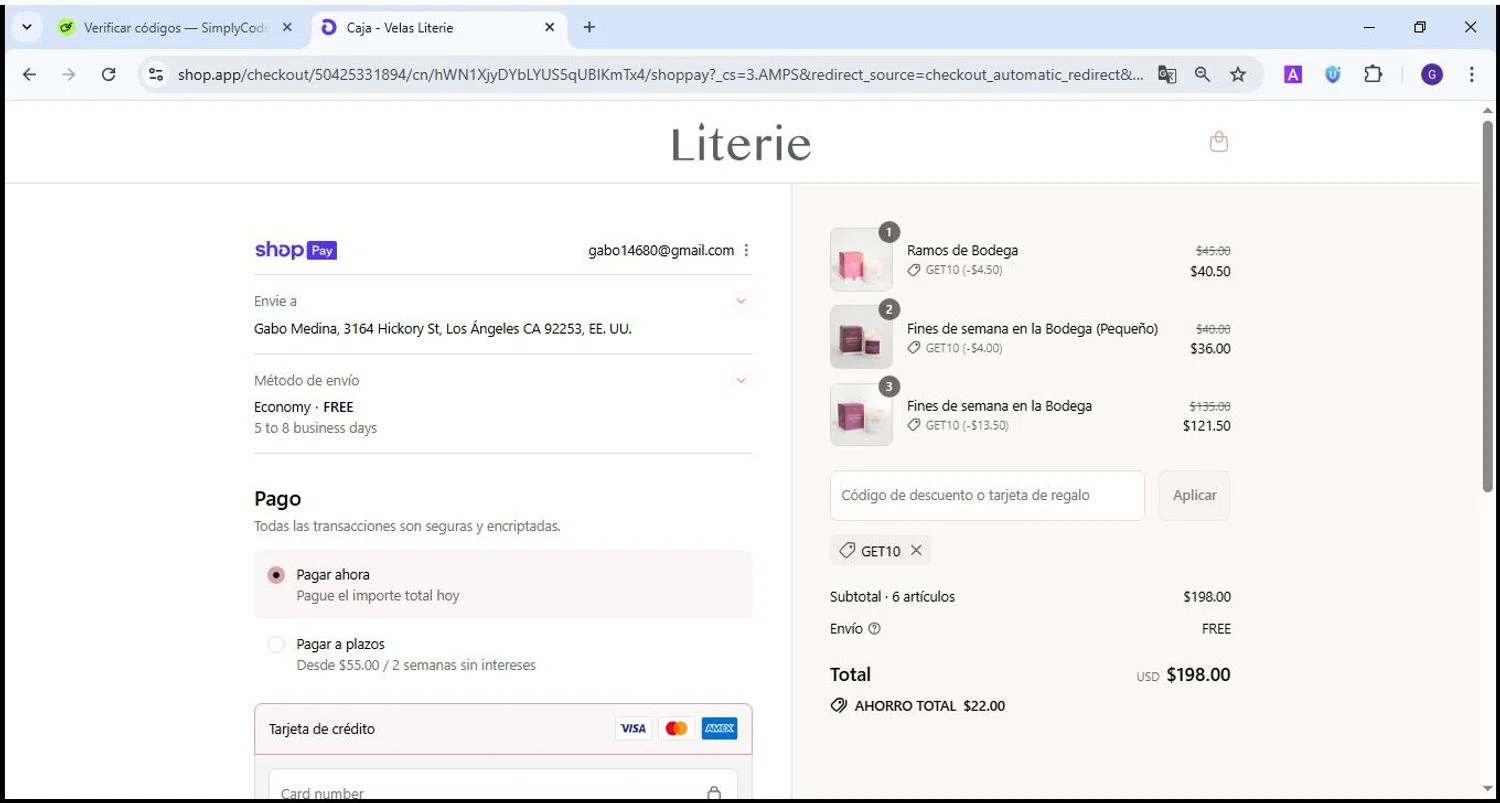Screen dimensions: 1500x803
Task: Switch to the Verificar códigos SimplyCodes tab
Action: (176, 28)
